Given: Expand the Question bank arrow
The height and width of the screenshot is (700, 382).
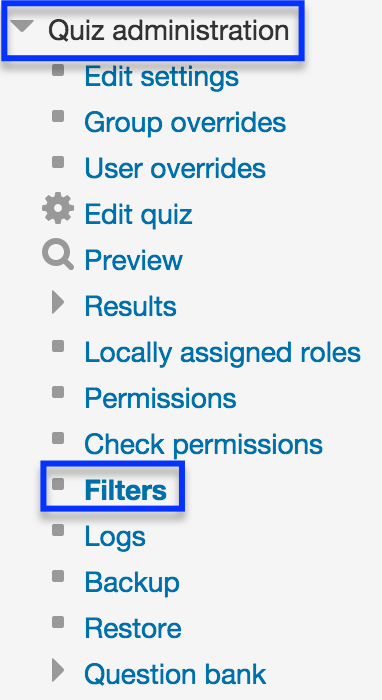Looking at the screenshot, I should [x=58, y=670].
